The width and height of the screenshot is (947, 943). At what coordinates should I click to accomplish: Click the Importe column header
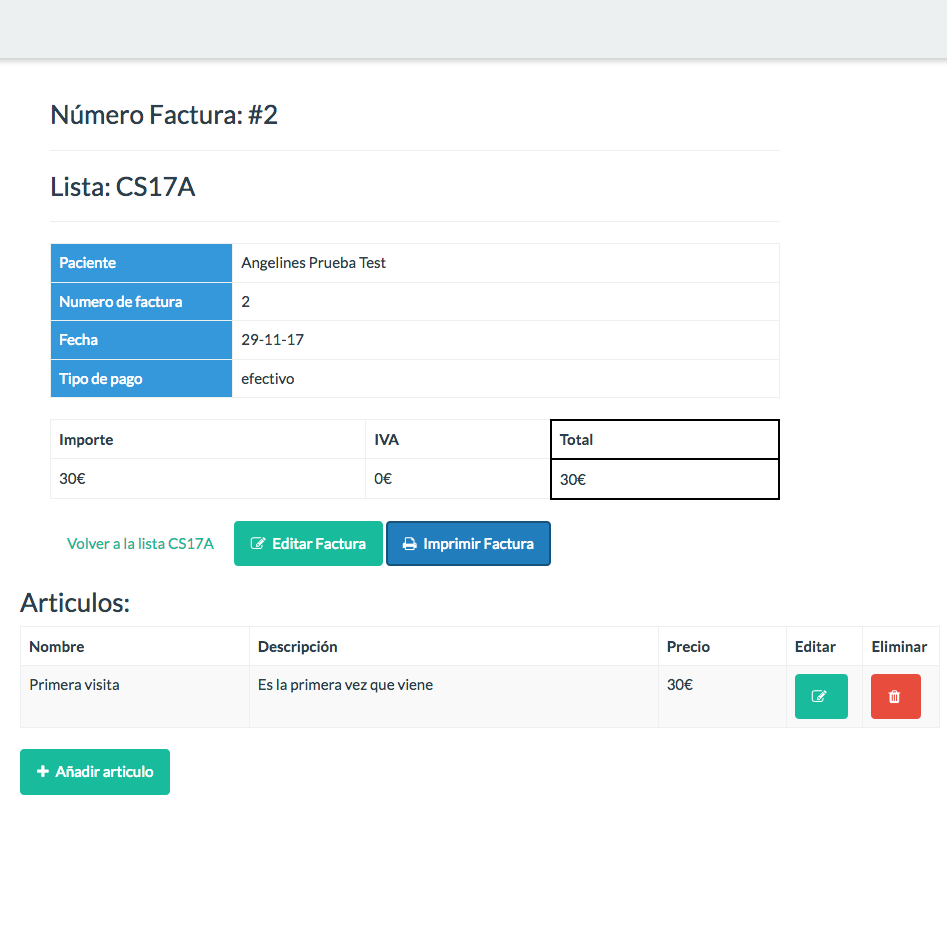(x=208, y=439)
